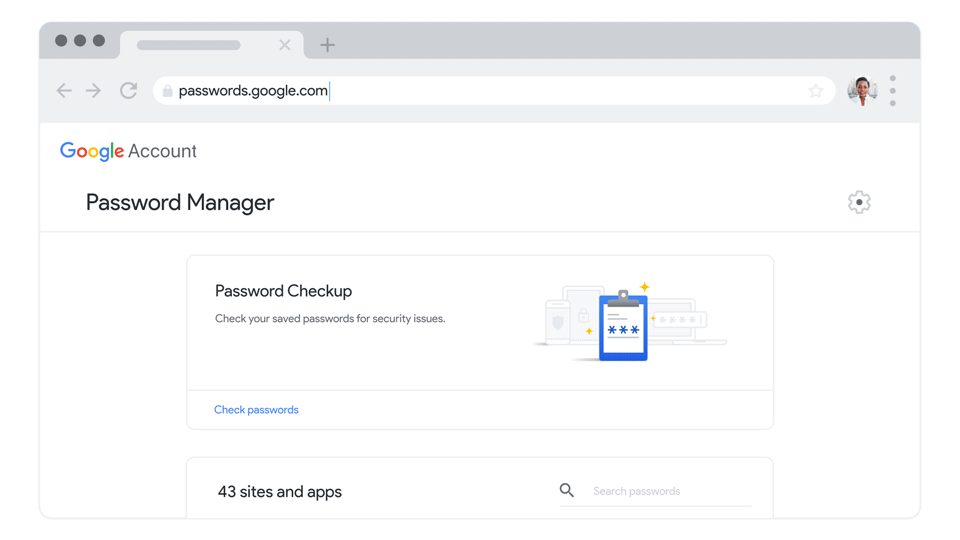Screen dimensions: 960x540
Task: Bookmark page with the star icon
Action: click(816, 91)
